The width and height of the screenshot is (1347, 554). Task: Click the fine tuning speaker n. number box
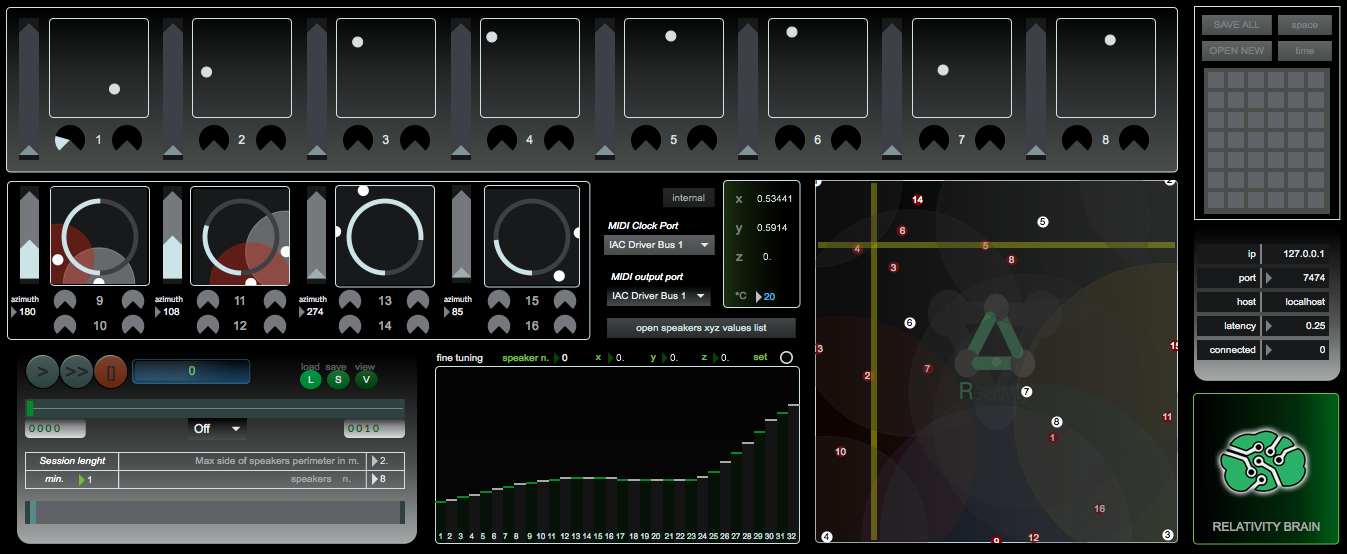point(566,357)
